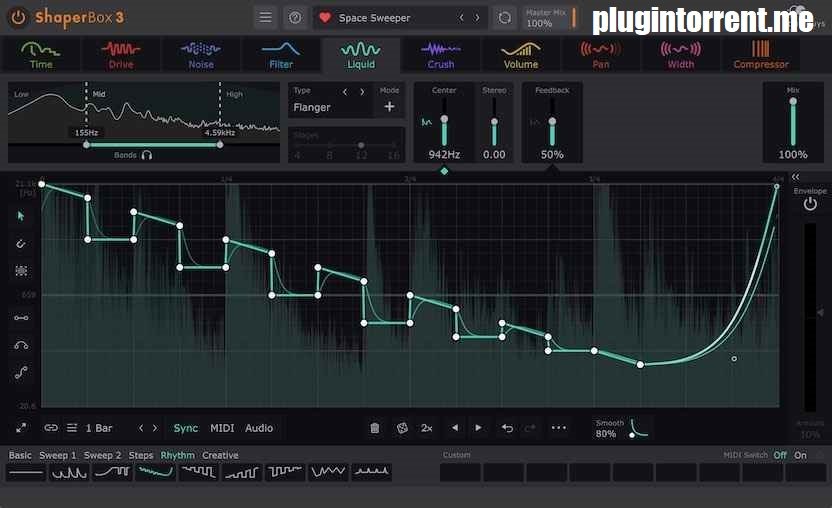Select MIDI trigger mode
The width and height of the screenshot is (832, 508).
coord(222,428)
